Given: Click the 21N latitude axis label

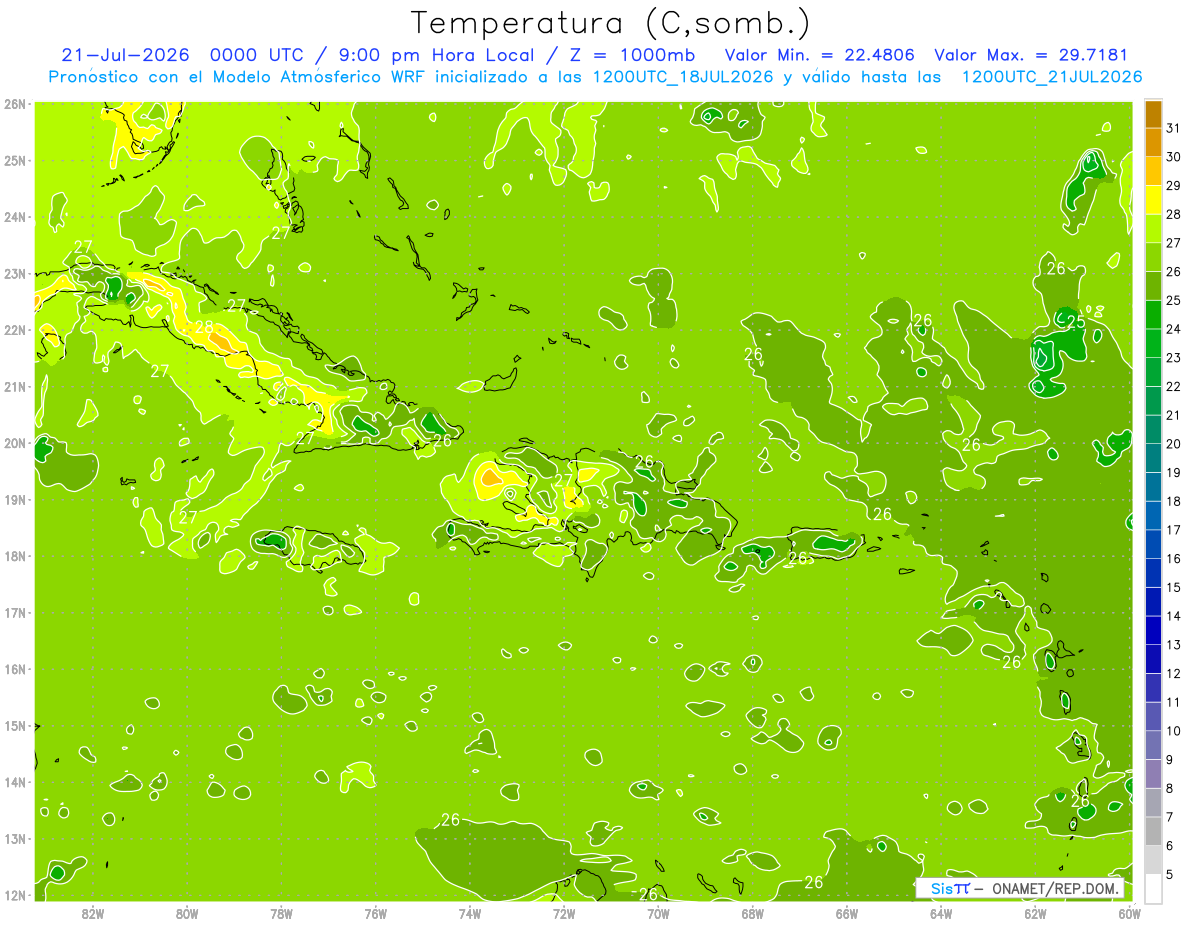Looking at the screenshot, I should coord(14,387).
